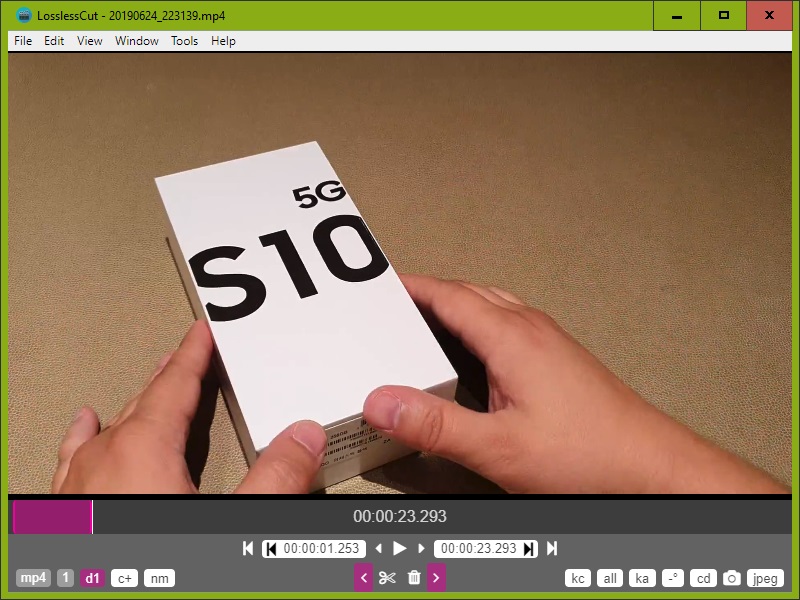This screenshot has width=800, height=600.
Task: Set cut start to current position
Action: pyautogui.click(x=271, y=549)
